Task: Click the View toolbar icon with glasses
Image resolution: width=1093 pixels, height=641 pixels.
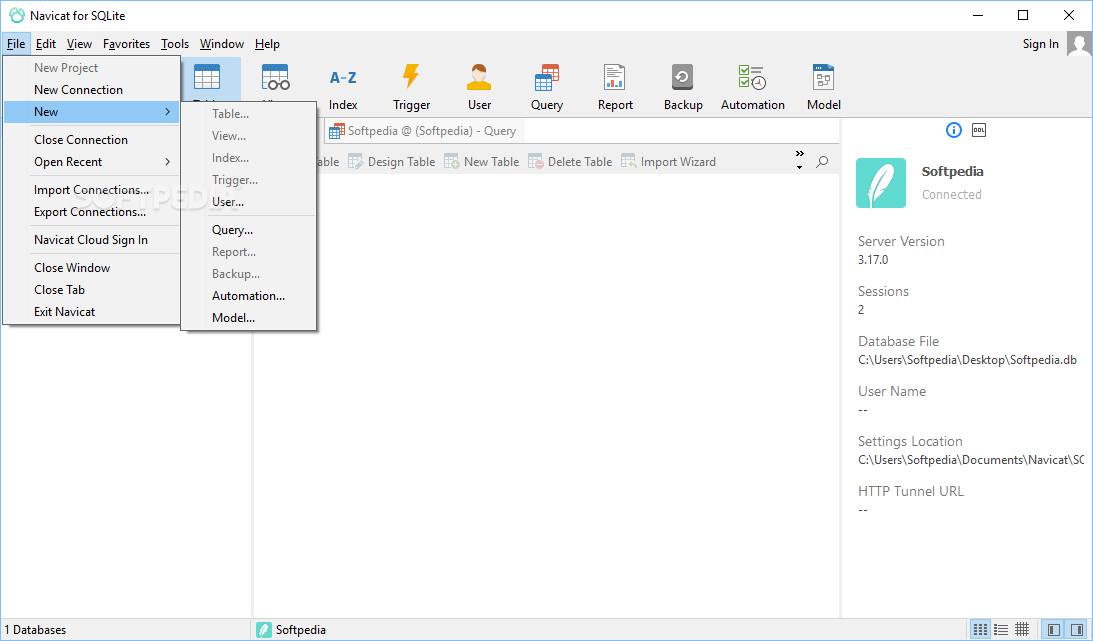Action: pos(275,78)
